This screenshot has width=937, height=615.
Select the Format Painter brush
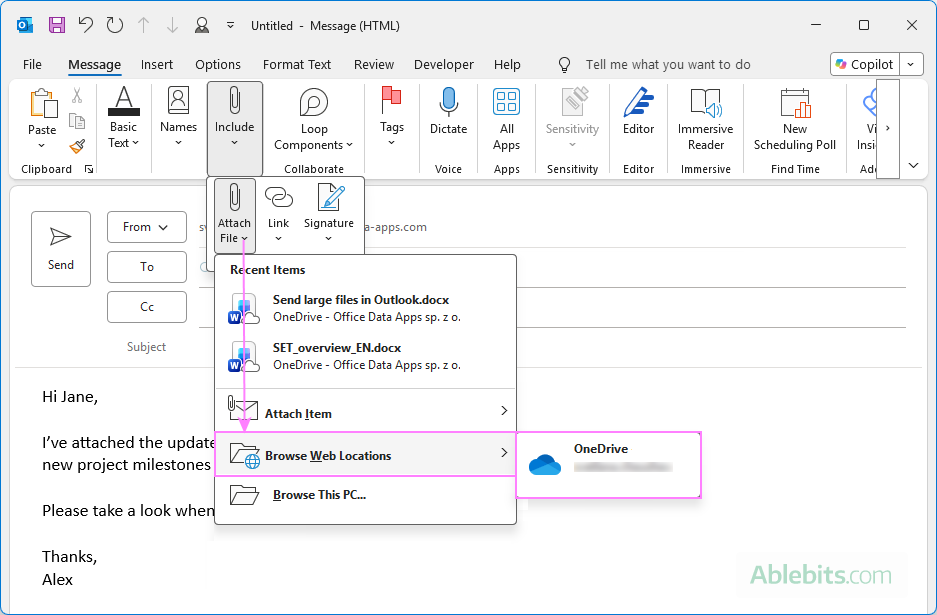click(x=77, y=146)
